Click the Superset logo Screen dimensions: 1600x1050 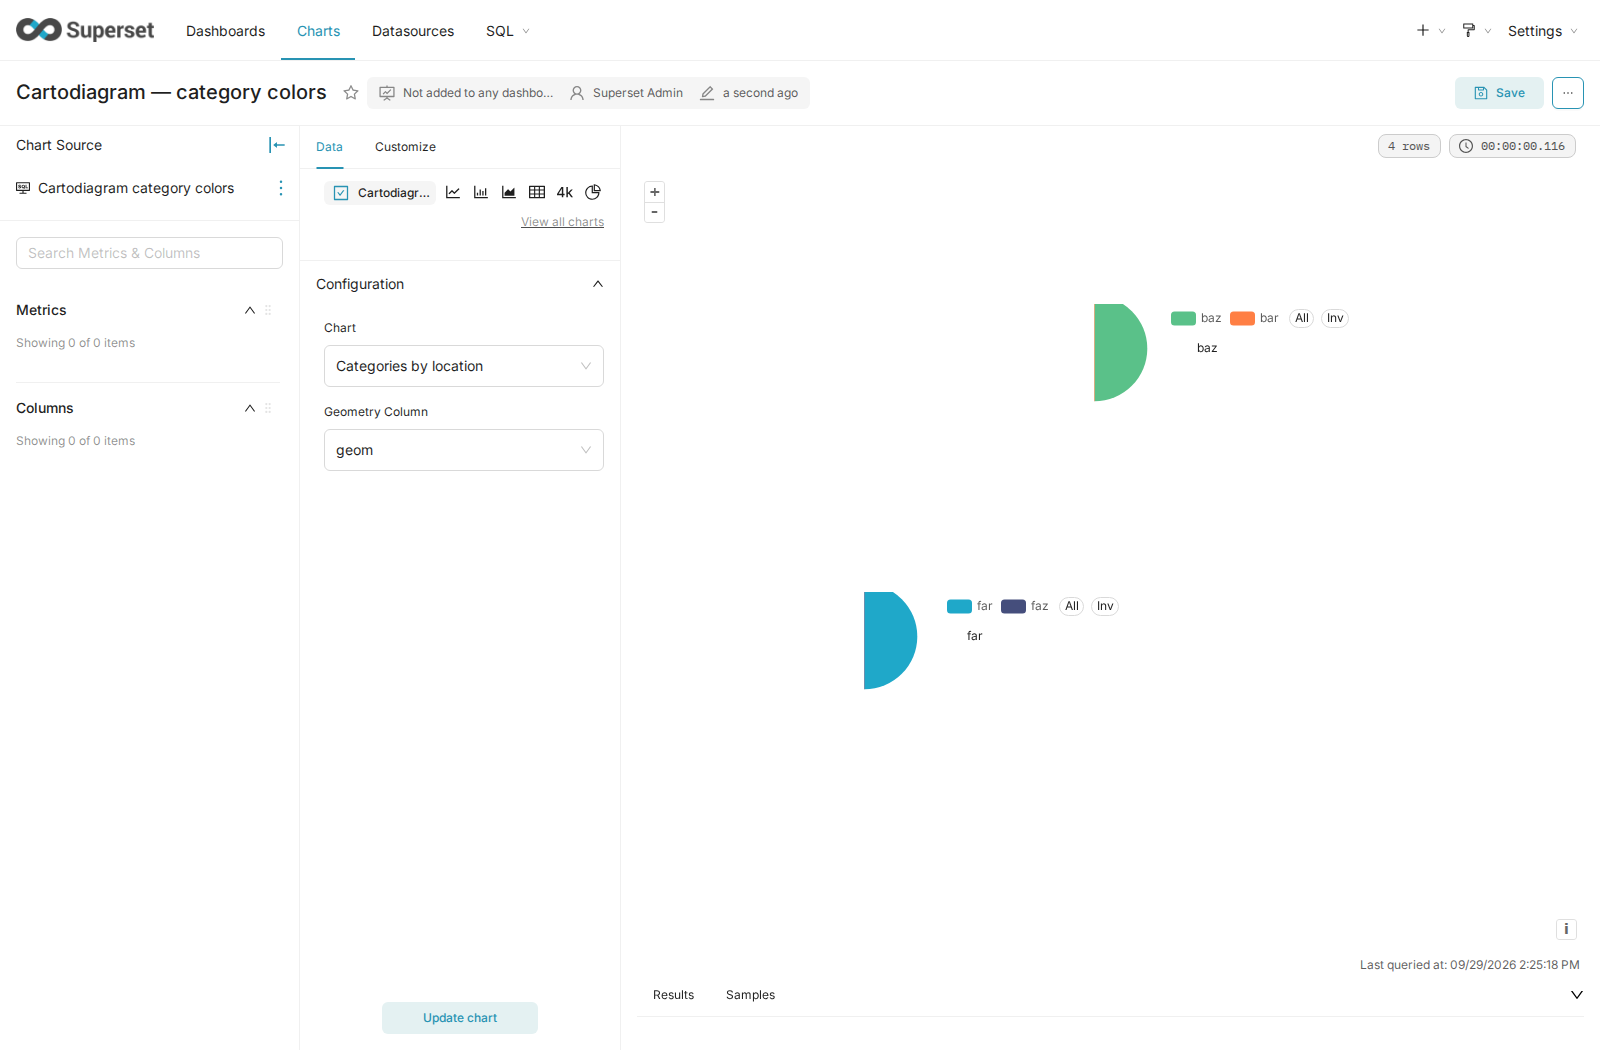[85, 30]
